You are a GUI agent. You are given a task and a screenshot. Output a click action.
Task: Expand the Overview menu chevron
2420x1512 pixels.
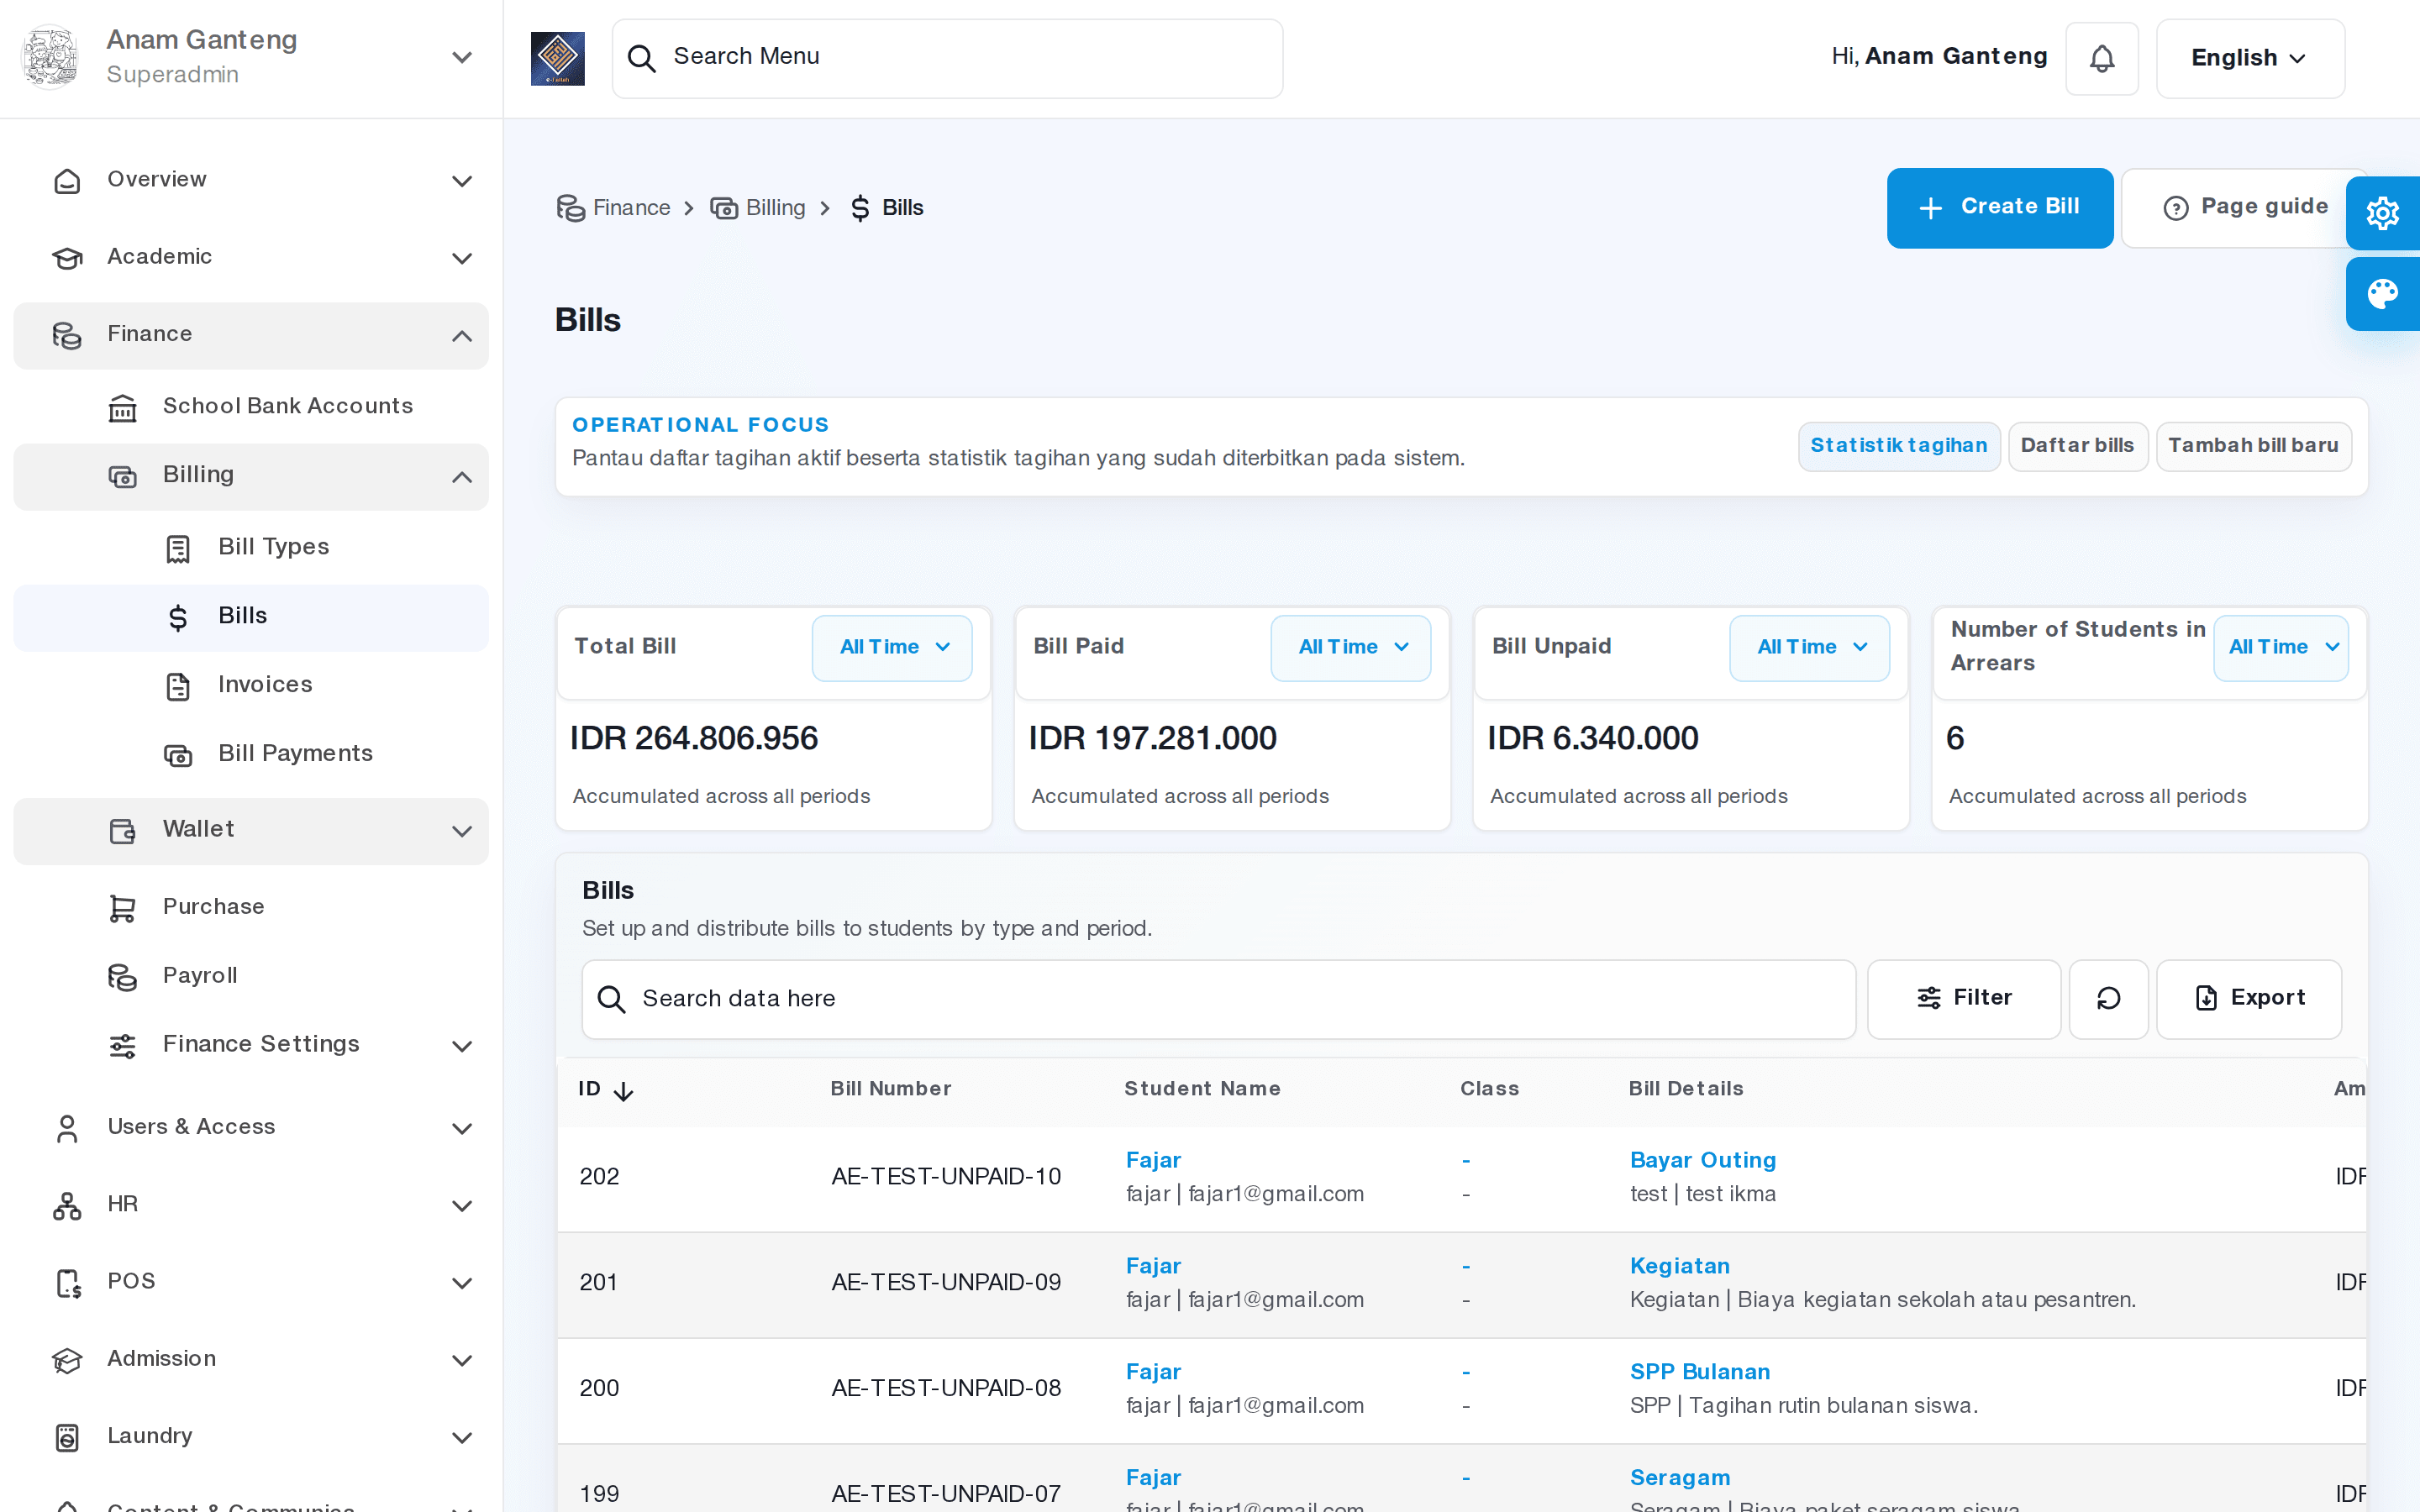(462, 181)
